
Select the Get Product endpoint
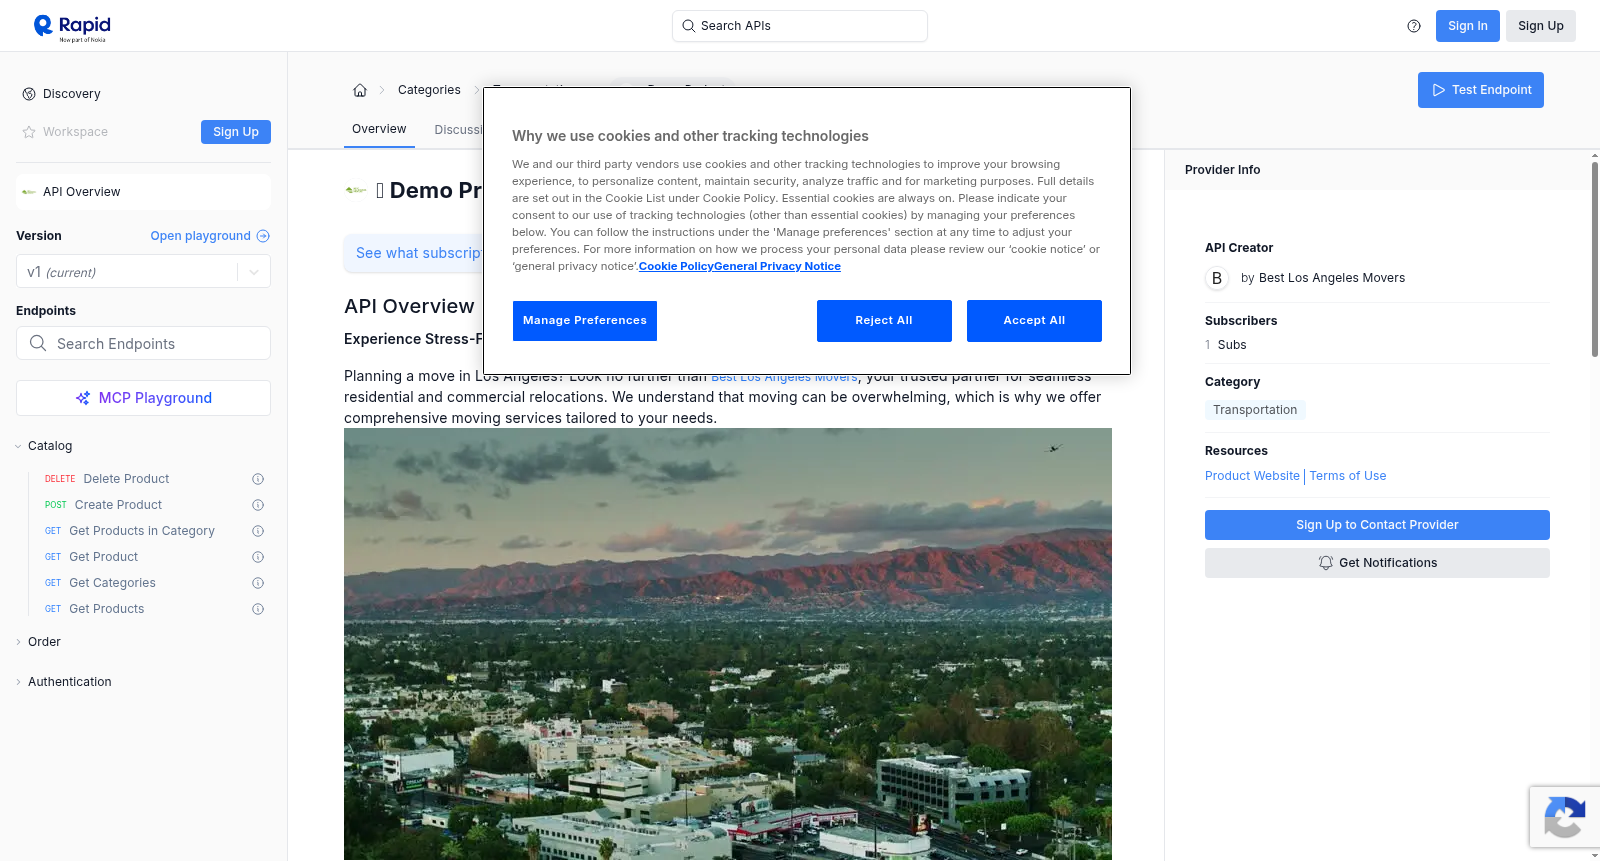coord(103,557)
